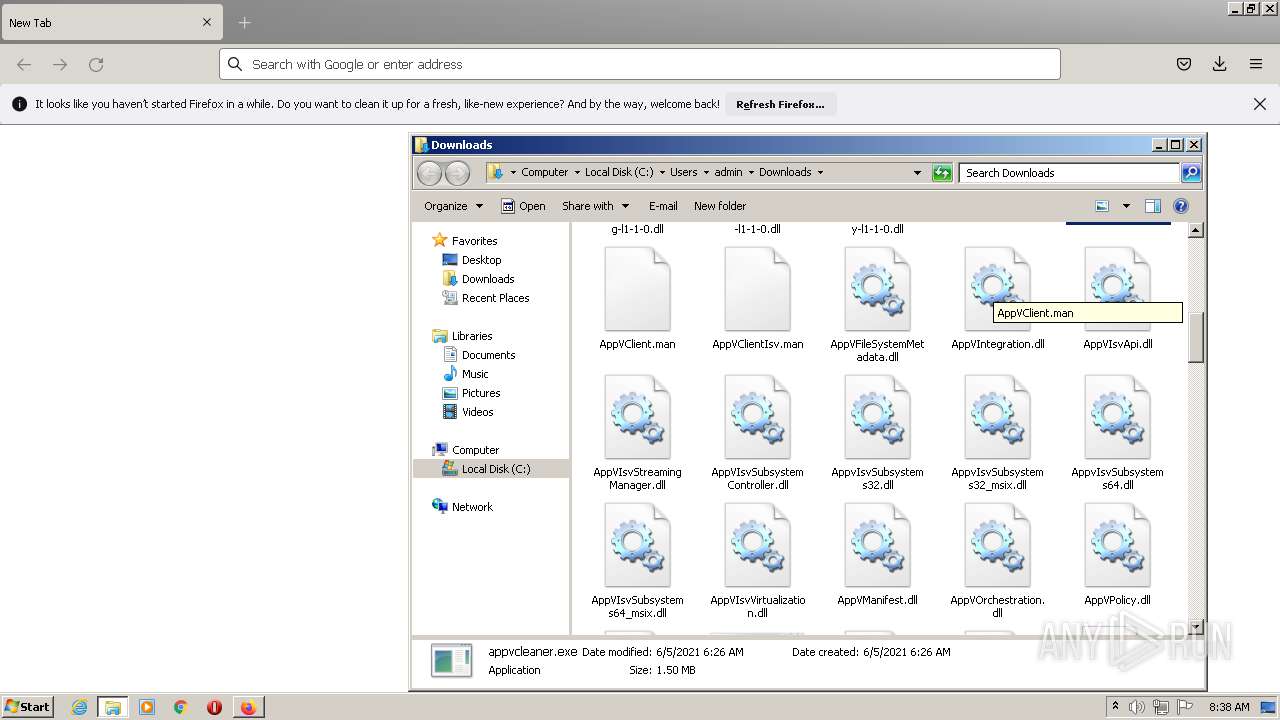This screenshot has width=1280, height=720.
Task: Open Firefox application menu
Action: pyautogui.click(x=1256, y=64)
